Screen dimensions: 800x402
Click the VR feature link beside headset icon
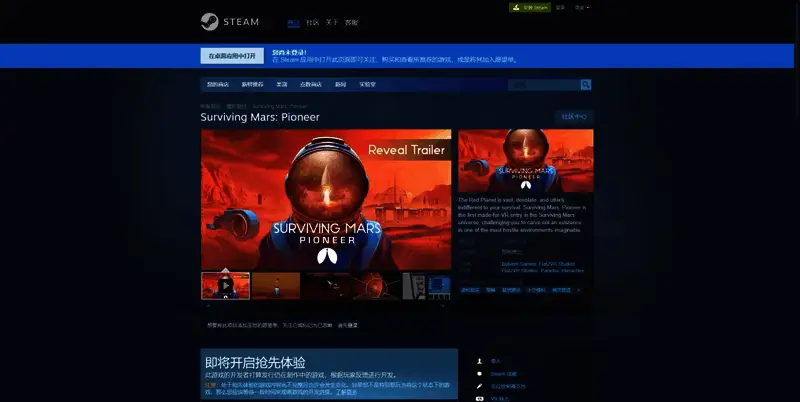coord(499,398)
